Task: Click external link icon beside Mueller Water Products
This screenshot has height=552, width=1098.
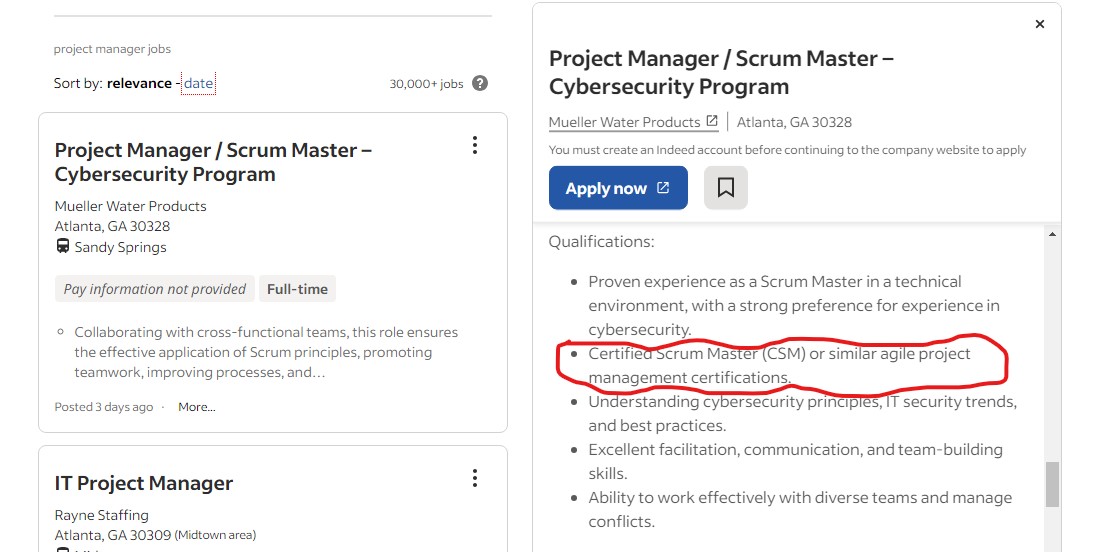Action: (711, 121)
